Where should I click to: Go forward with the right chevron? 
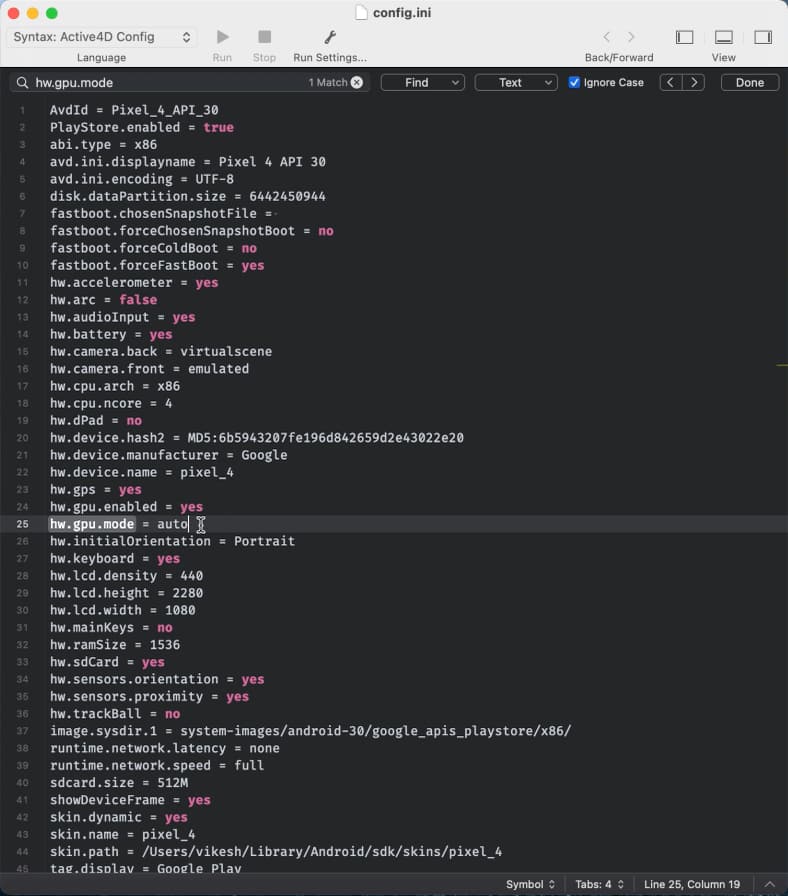click(x=631, y=37)
